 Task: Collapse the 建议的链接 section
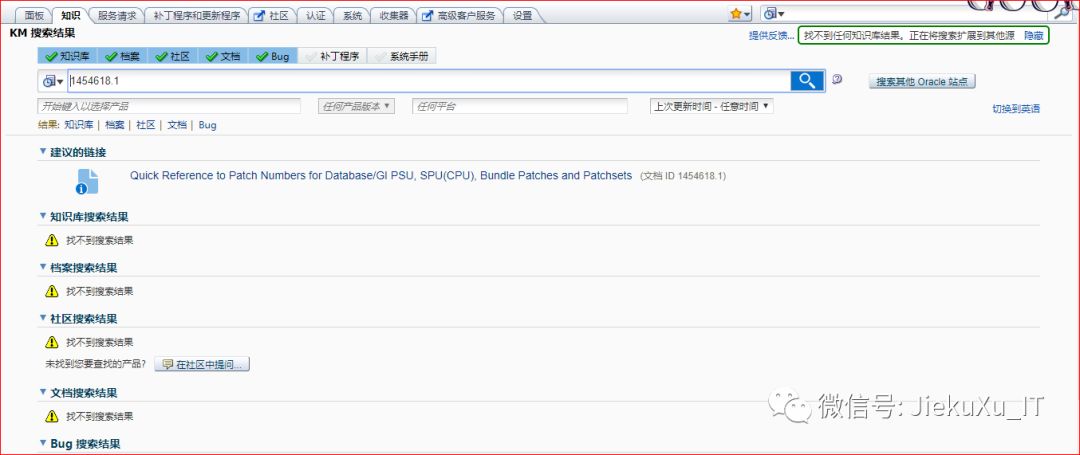tap(43, 151)
